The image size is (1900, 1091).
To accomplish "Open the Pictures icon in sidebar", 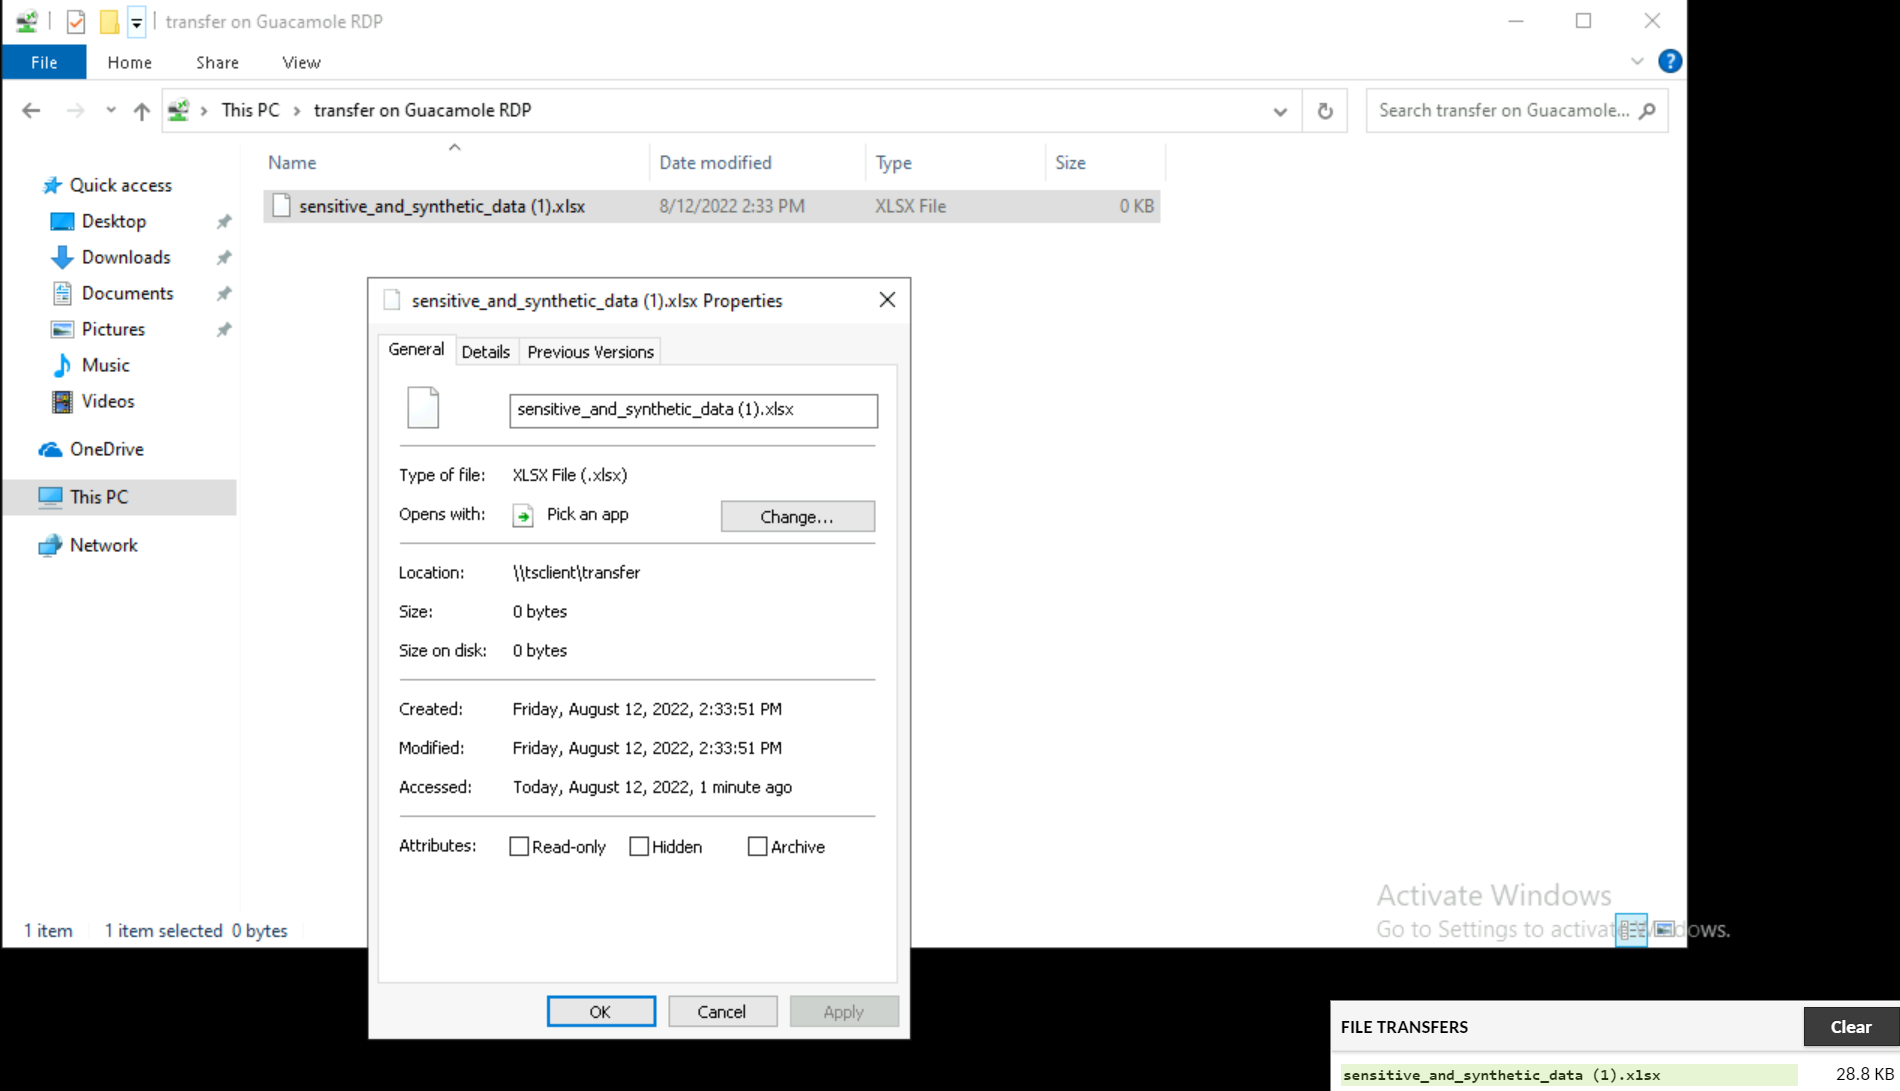I will tap(62, 329).
